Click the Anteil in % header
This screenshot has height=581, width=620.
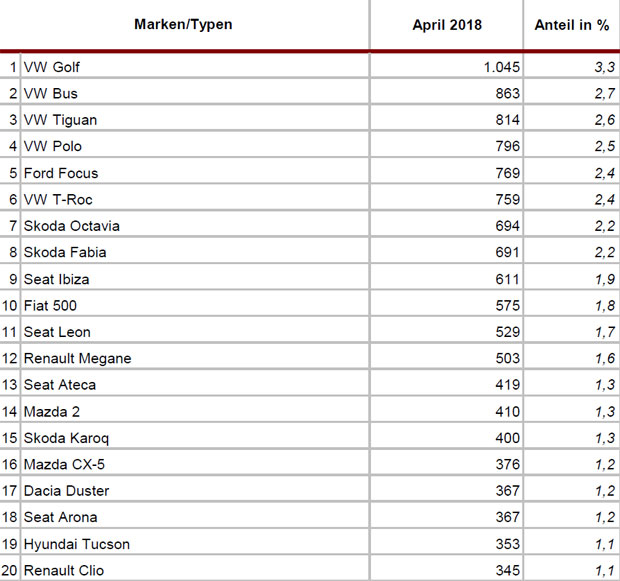571,25
